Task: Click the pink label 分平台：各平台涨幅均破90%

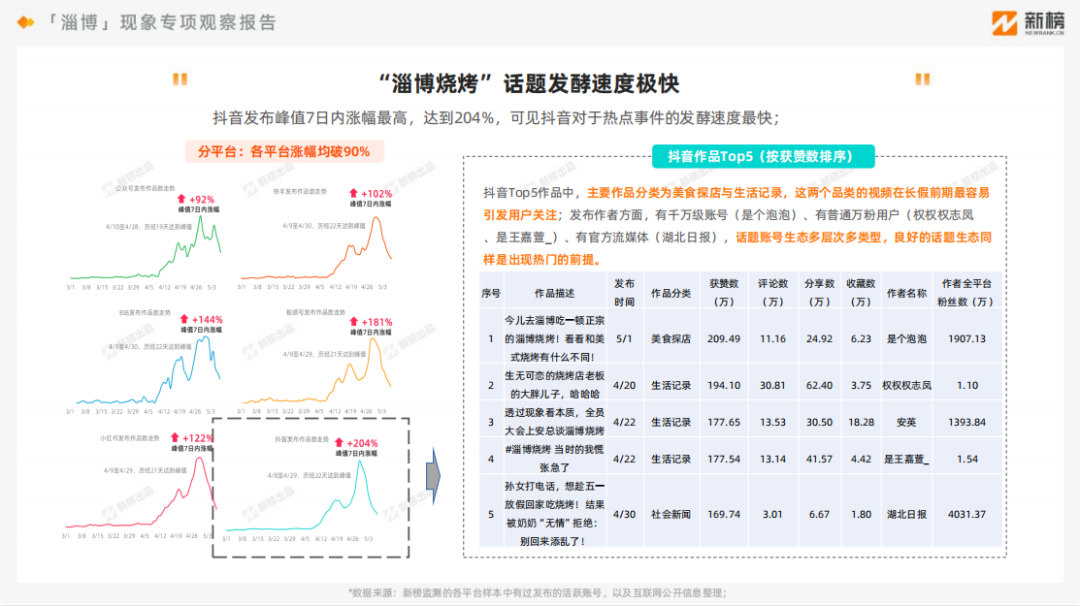Action: 284,152
